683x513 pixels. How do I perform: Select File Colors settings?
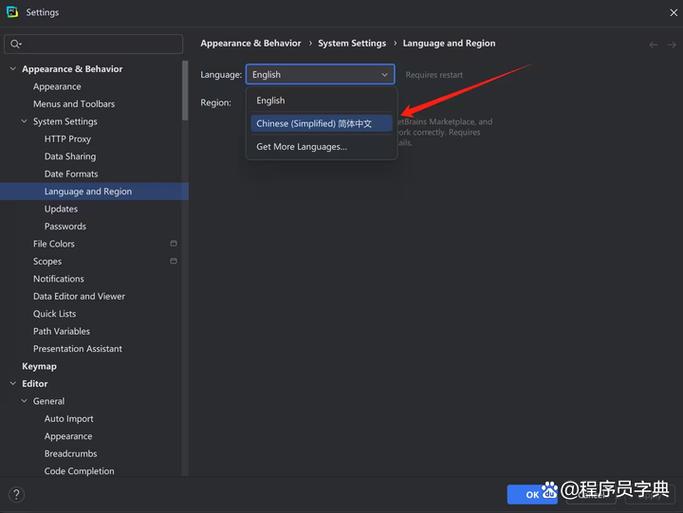pos(54,244)
